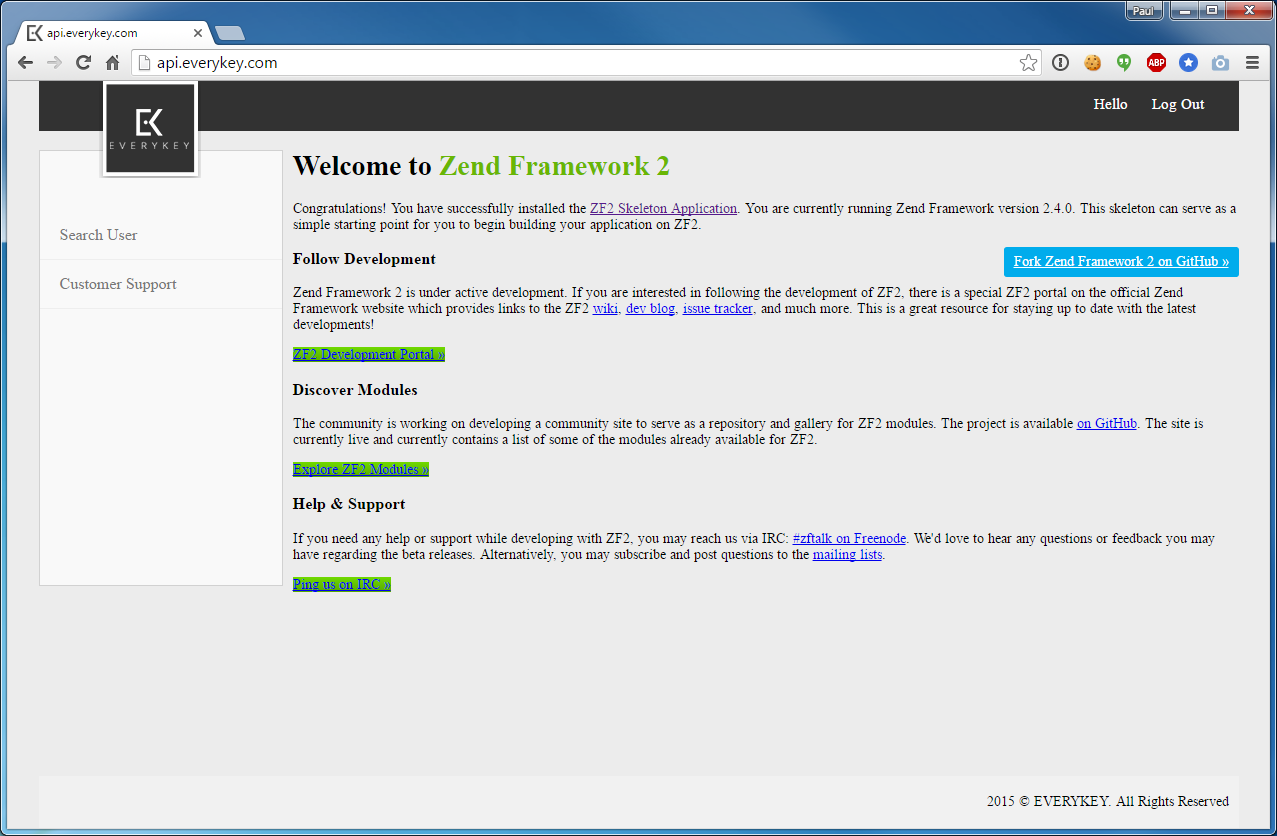The image size is (1277, 836).
Task: Click the Explore ZF2 Modules button
Action: [x=360, y=469]
